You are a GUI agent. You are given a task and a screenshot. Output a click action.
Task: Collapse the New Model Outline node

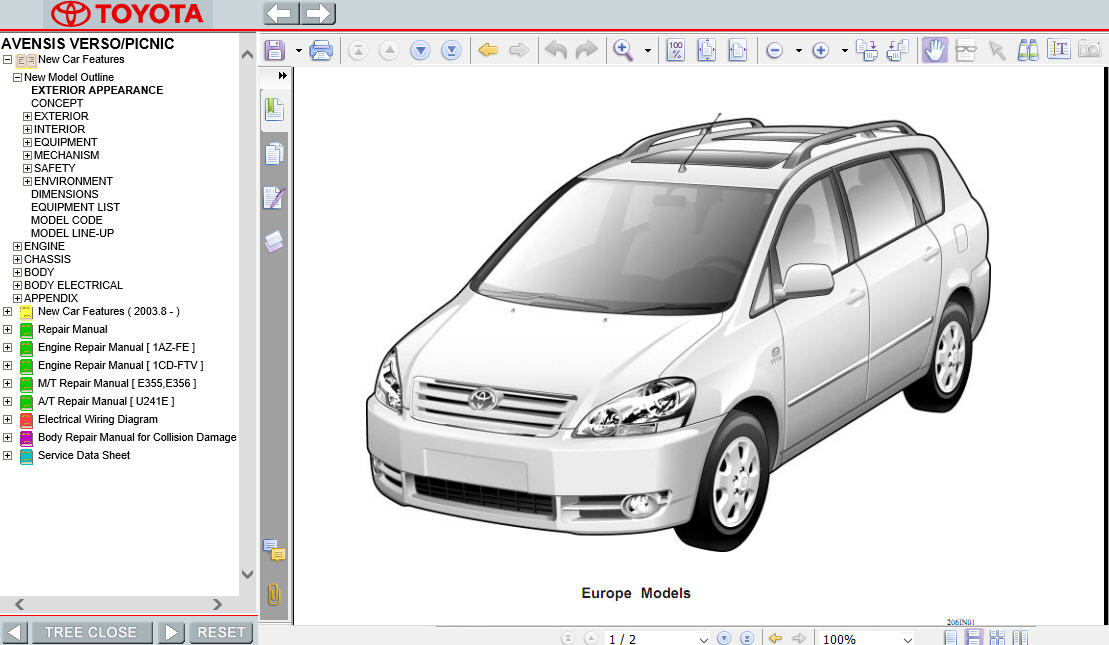point(17,77)
